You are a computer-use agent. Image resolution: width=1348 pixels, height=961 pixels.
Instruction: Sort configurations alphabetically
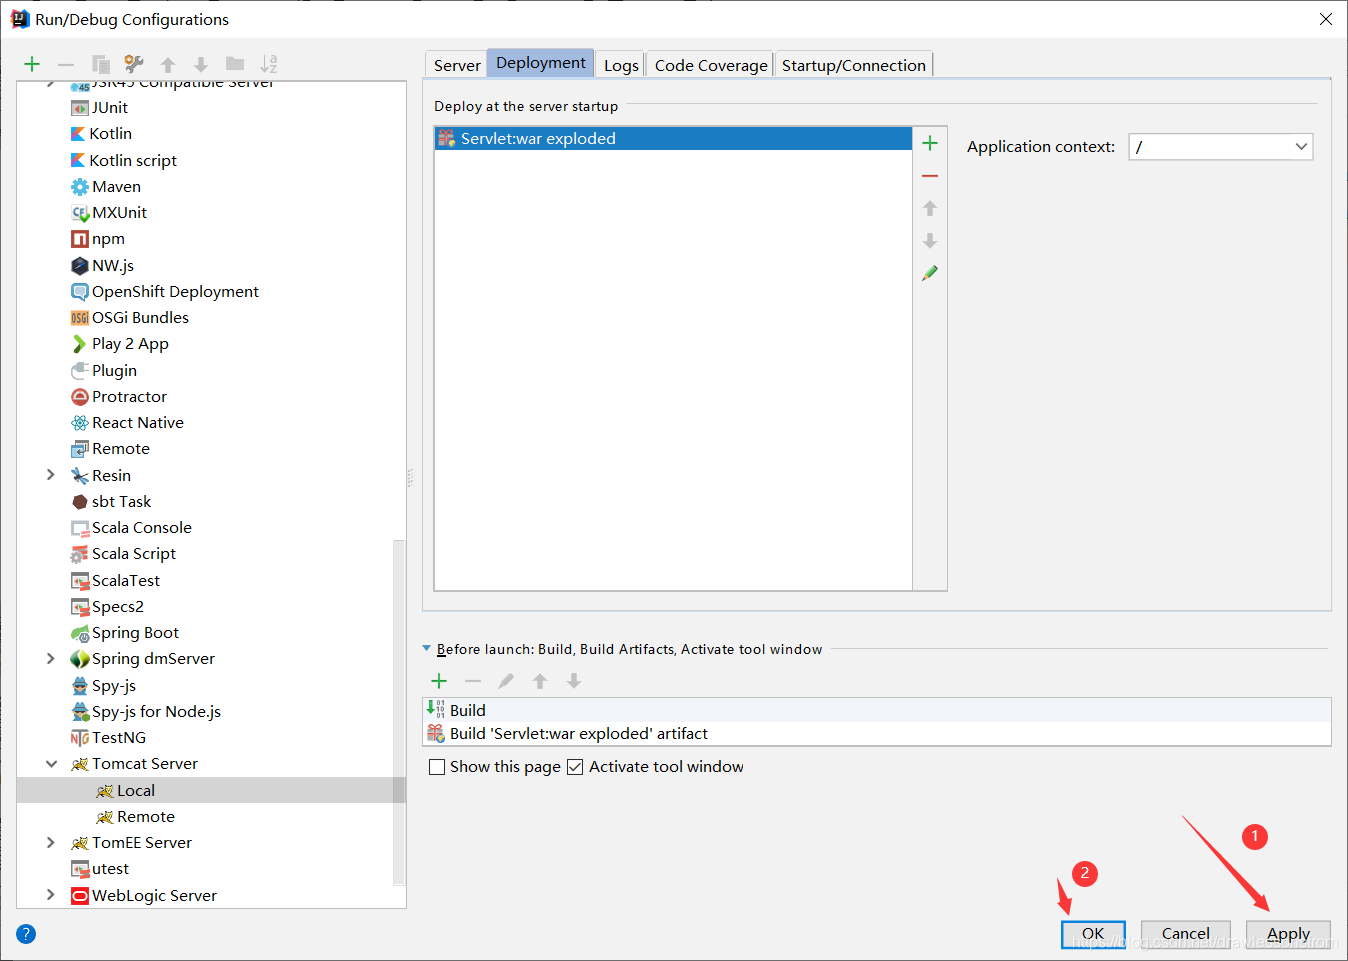[269, 64]
